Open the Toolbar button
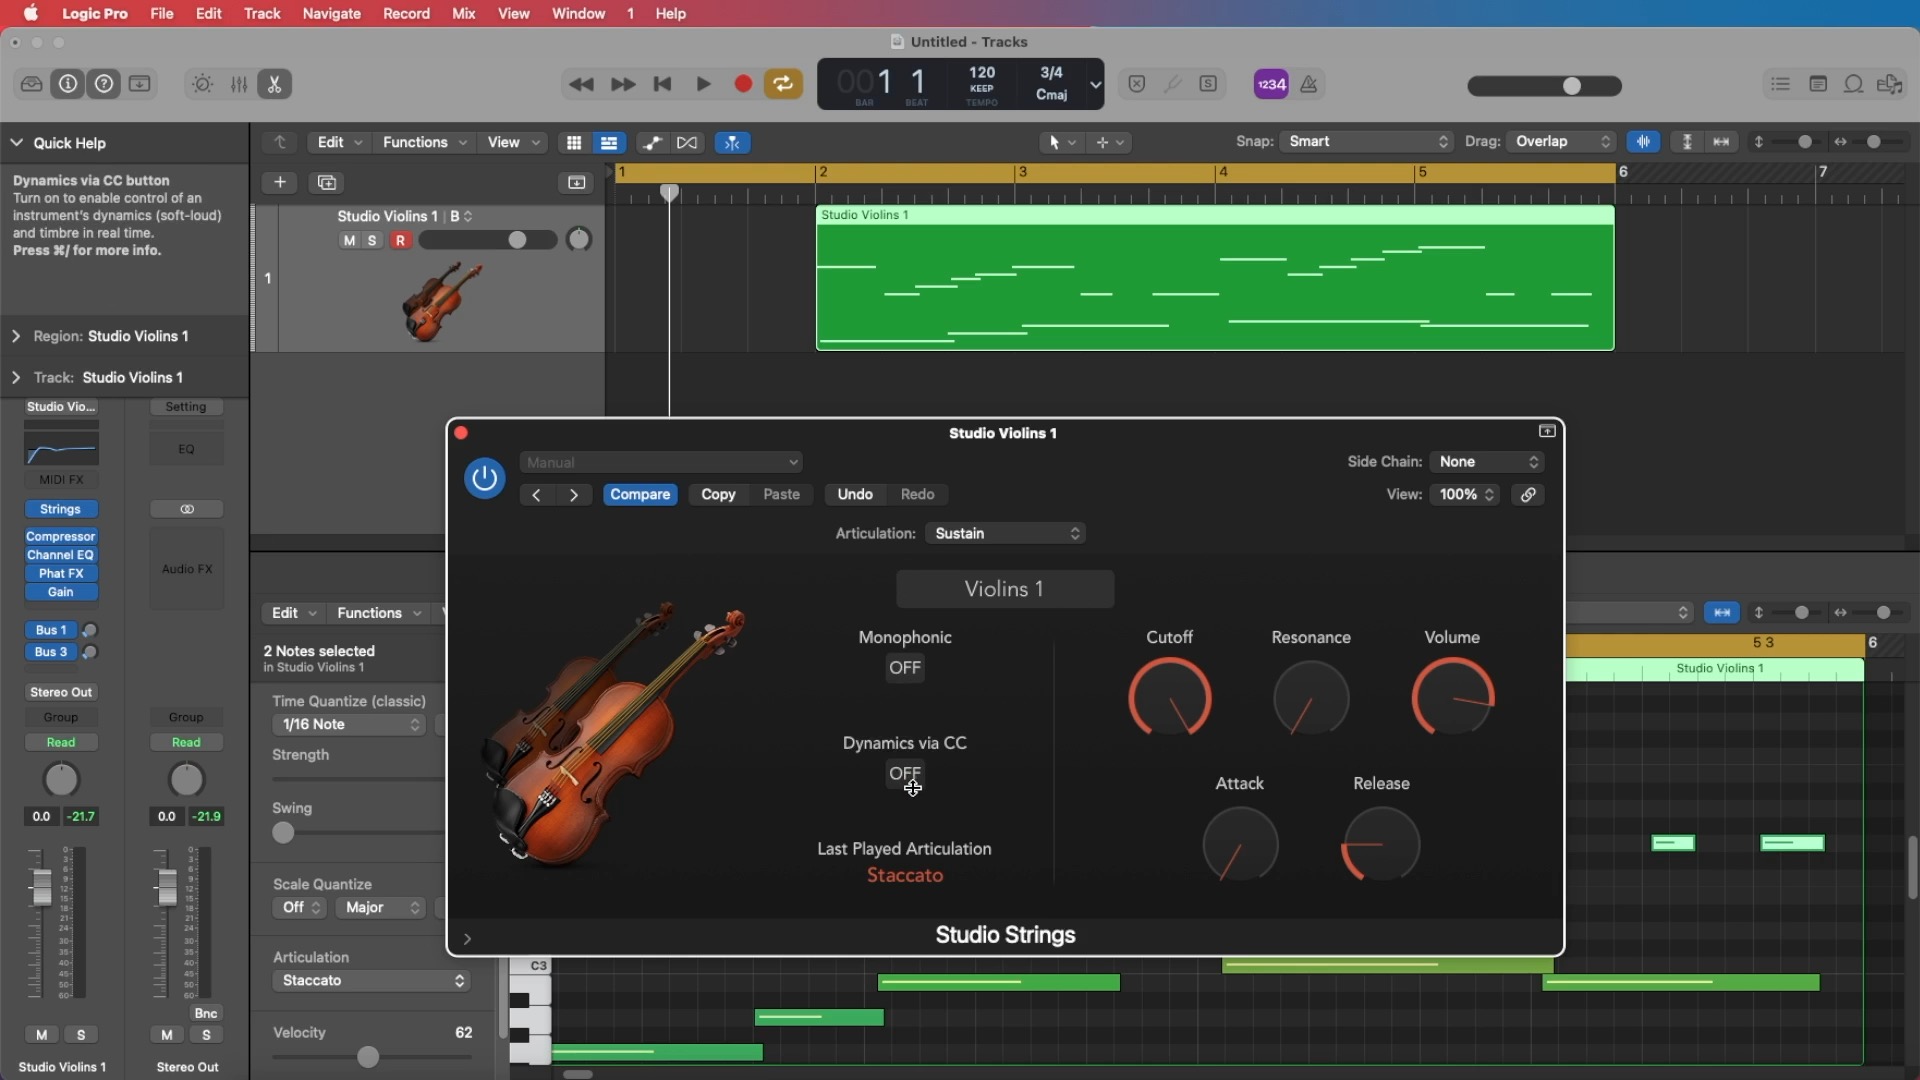Screen dimensions: 1920x1080 point(140,84)
